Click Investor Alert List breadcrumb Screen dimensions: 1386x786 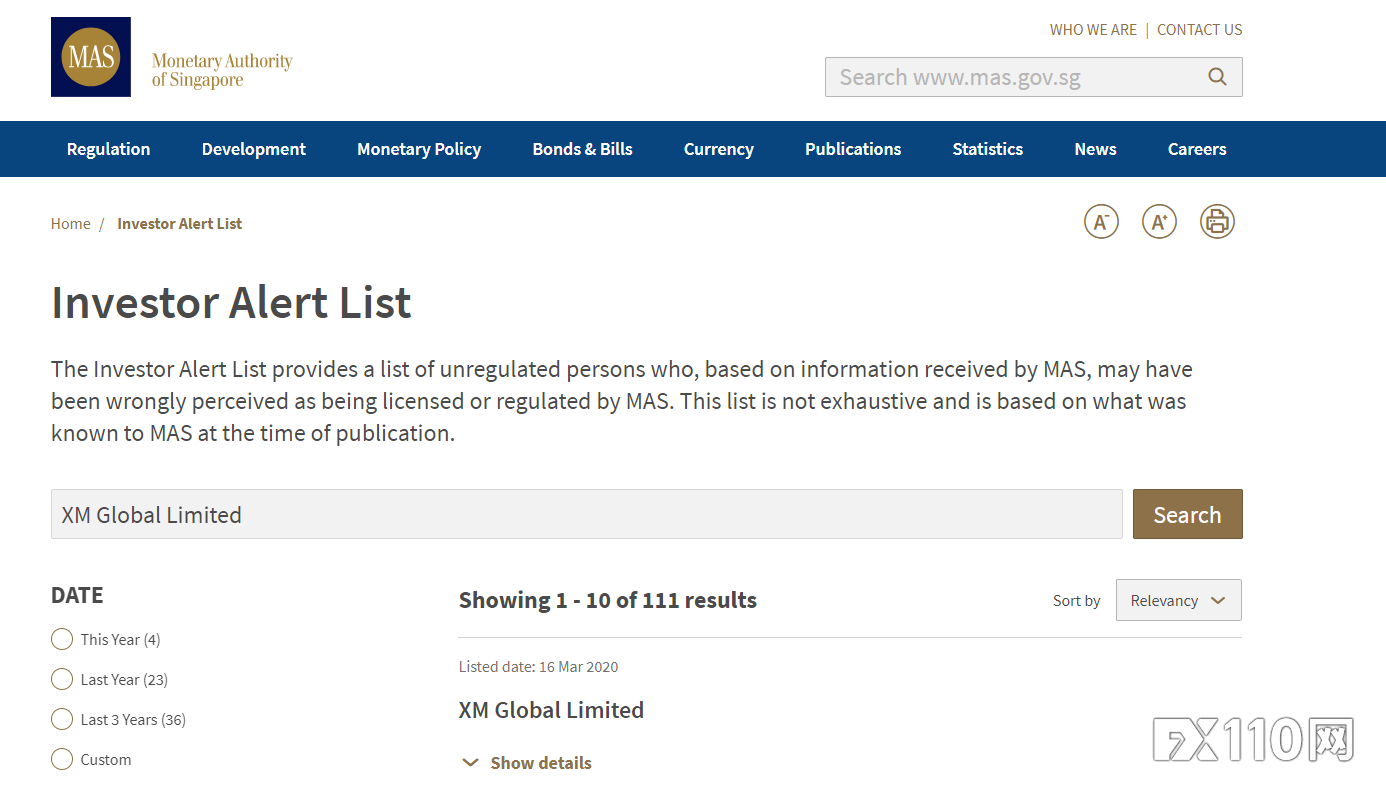(x=180, y=224)
